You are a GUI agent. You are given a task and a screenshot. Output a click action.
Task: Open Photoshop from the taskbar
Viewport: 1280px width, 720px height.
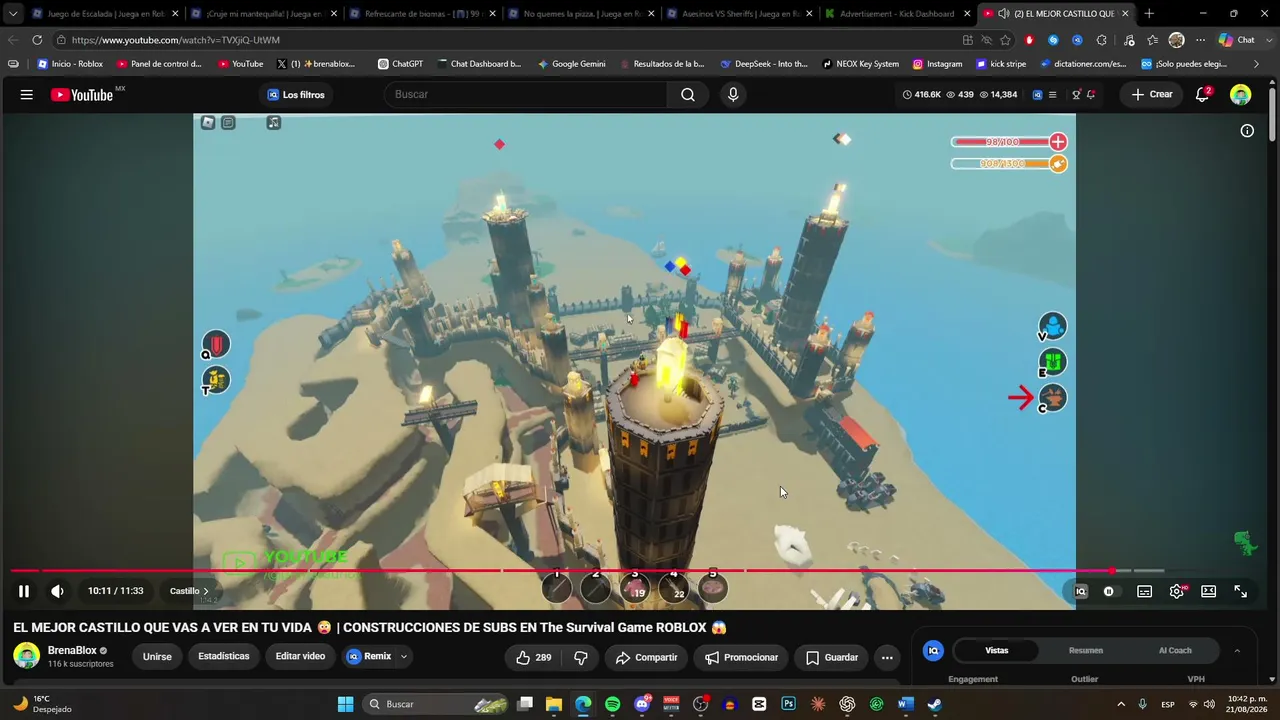point(788,704)
